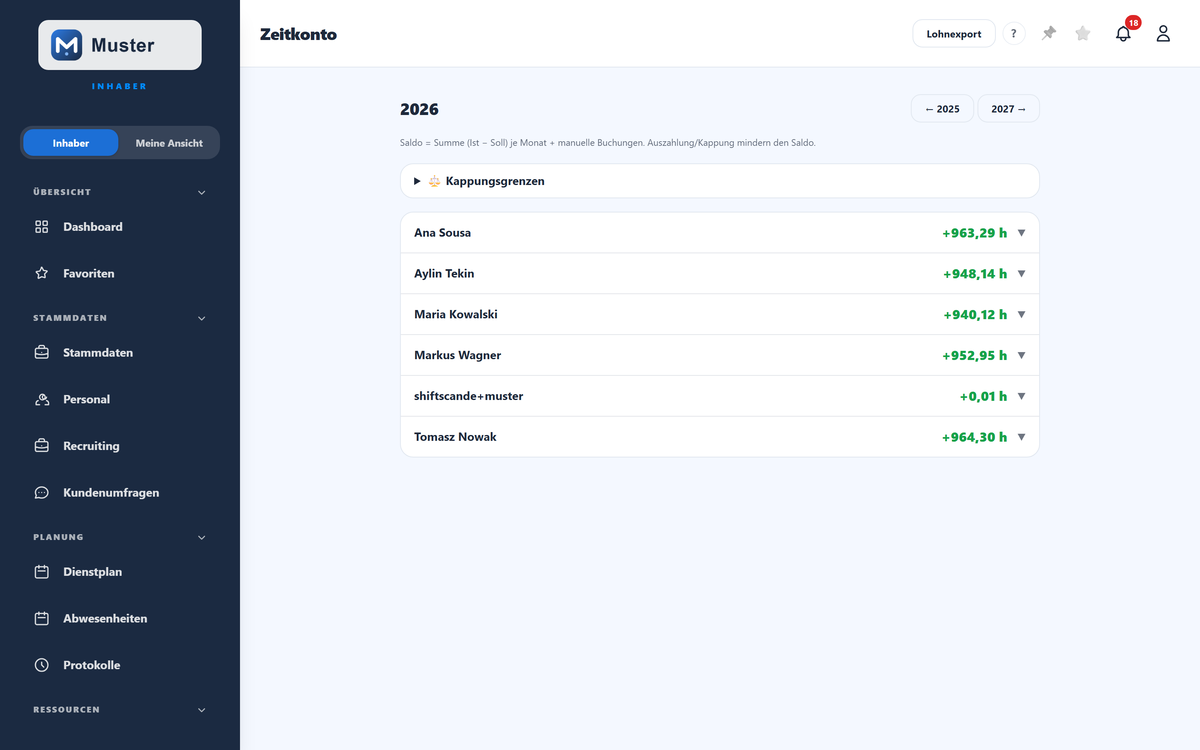Expand shiftscande+muster row arrow

coord(1021,396)
